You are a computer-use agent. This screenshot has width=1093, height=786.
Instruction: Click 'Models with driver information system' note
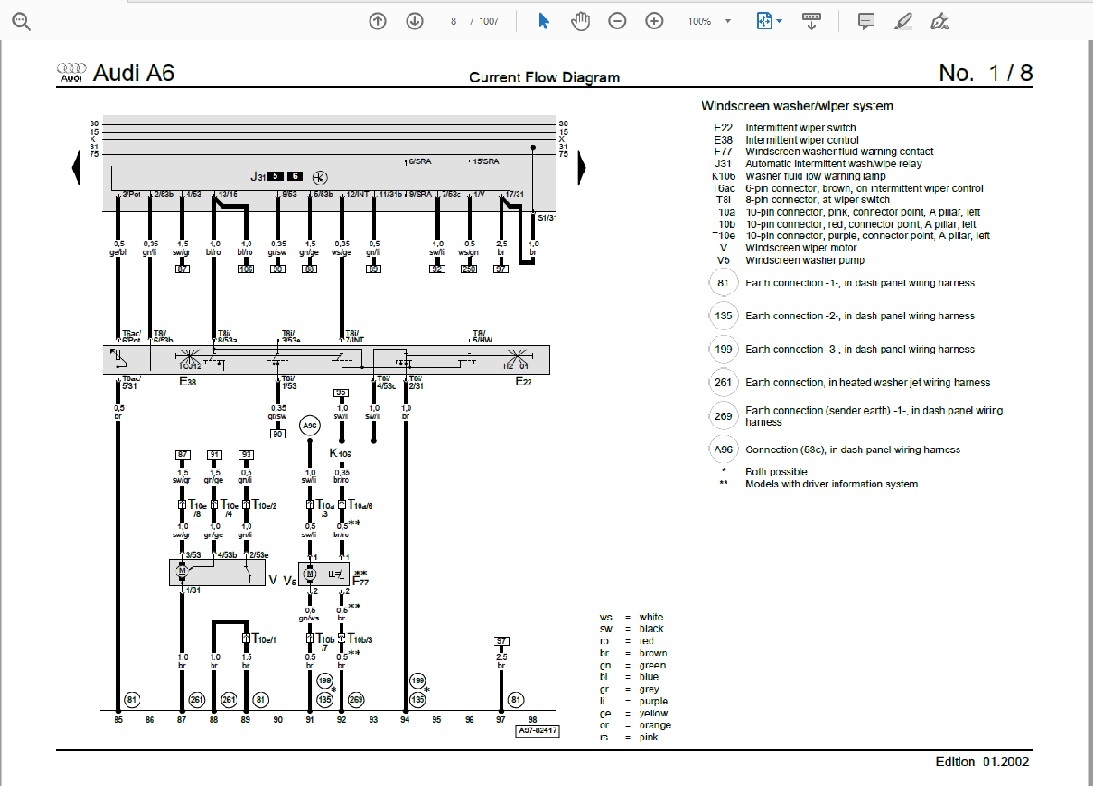832,484
